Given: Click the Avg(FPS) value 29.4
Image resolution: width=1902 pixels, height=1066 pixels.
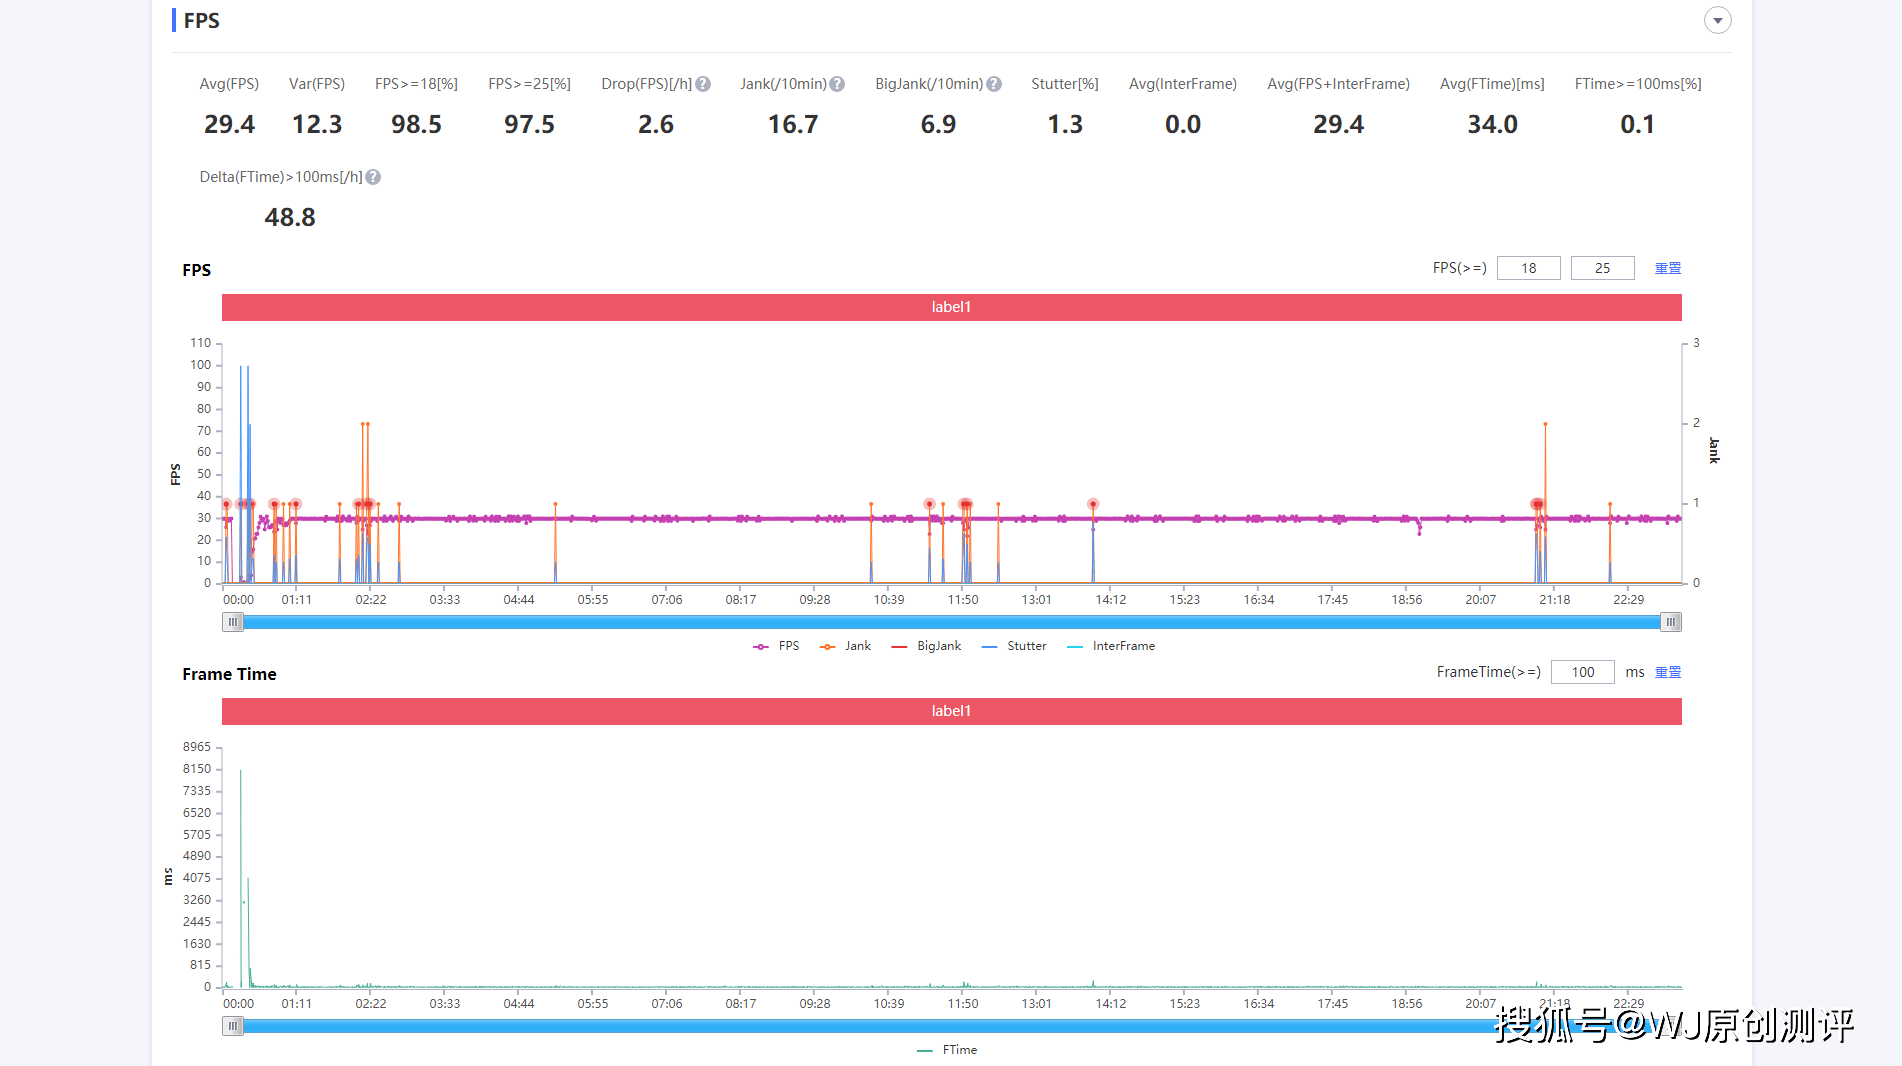Looking at the screenshot, I should (229, 124).
